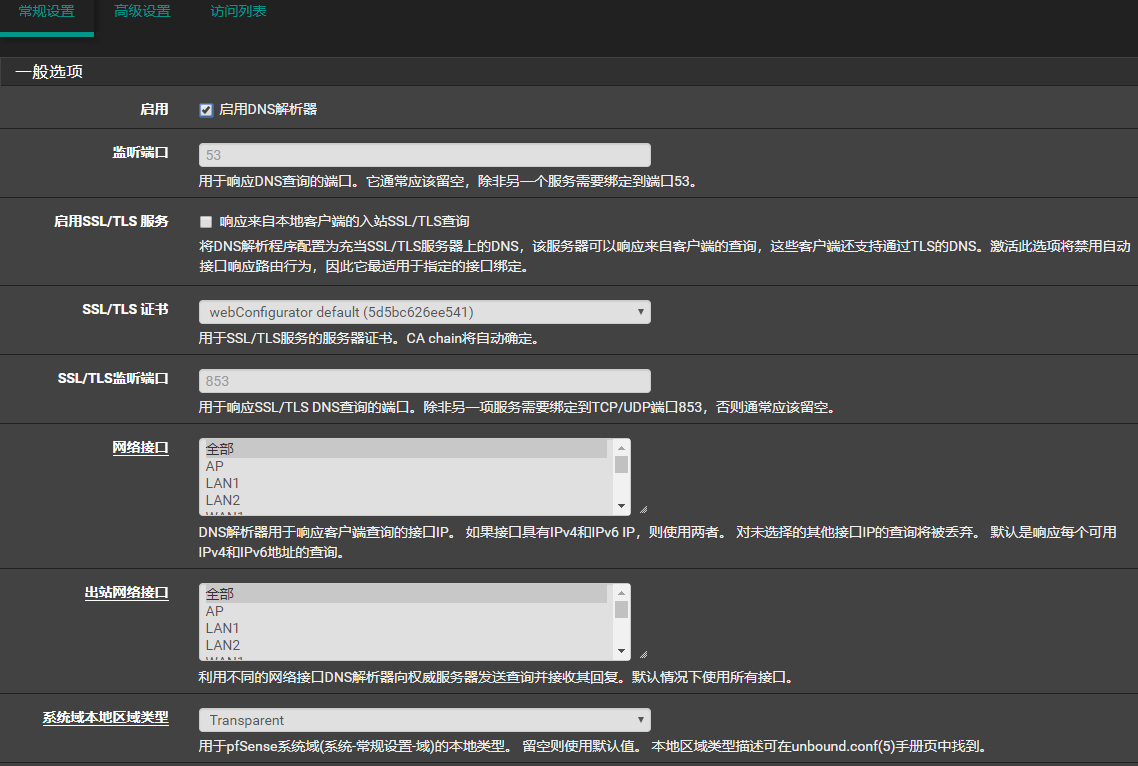1138x766 pixels.
Task: Click the 监听端口 input field
Action: coord(424,155)
